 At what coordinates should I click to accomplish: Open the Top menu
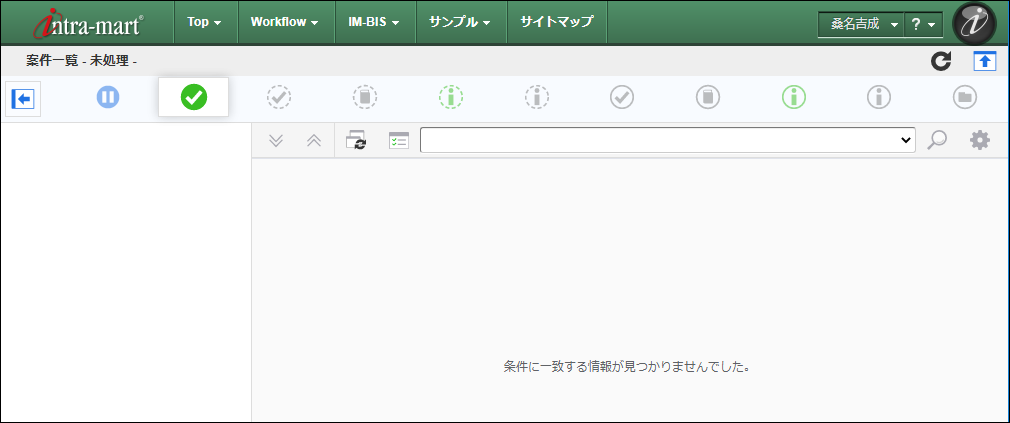click(x=204, y=22)
